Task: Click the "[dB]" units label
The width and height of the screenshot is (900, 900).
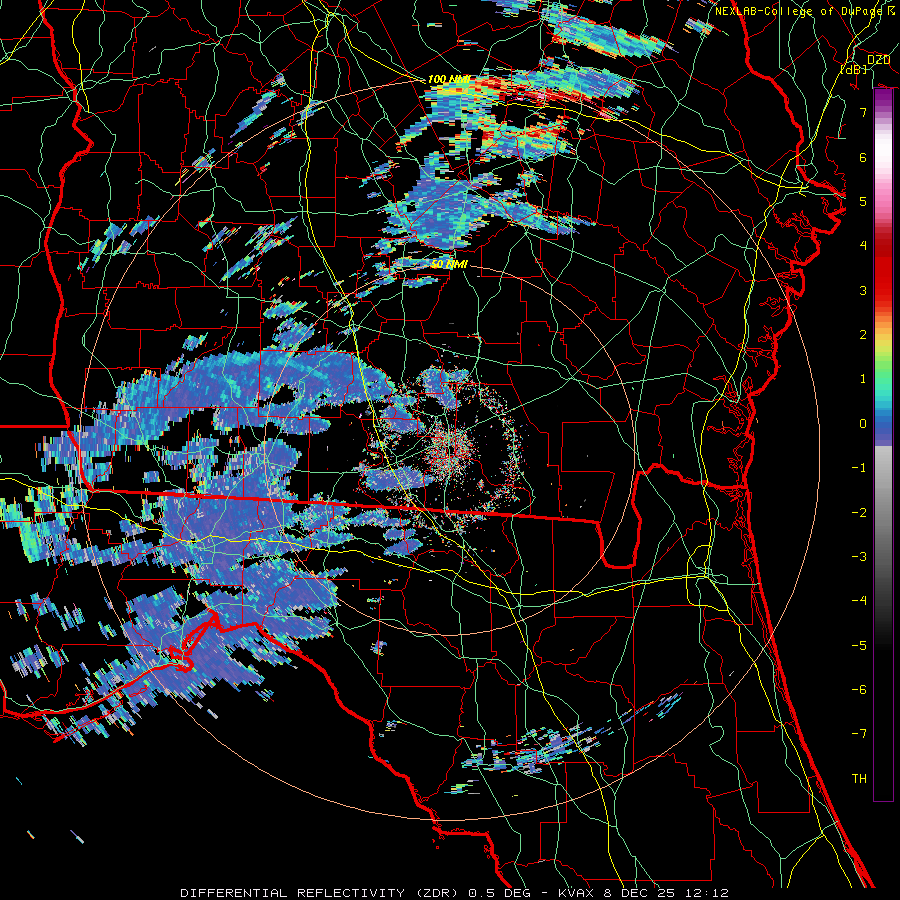Action: coord(854,69)
